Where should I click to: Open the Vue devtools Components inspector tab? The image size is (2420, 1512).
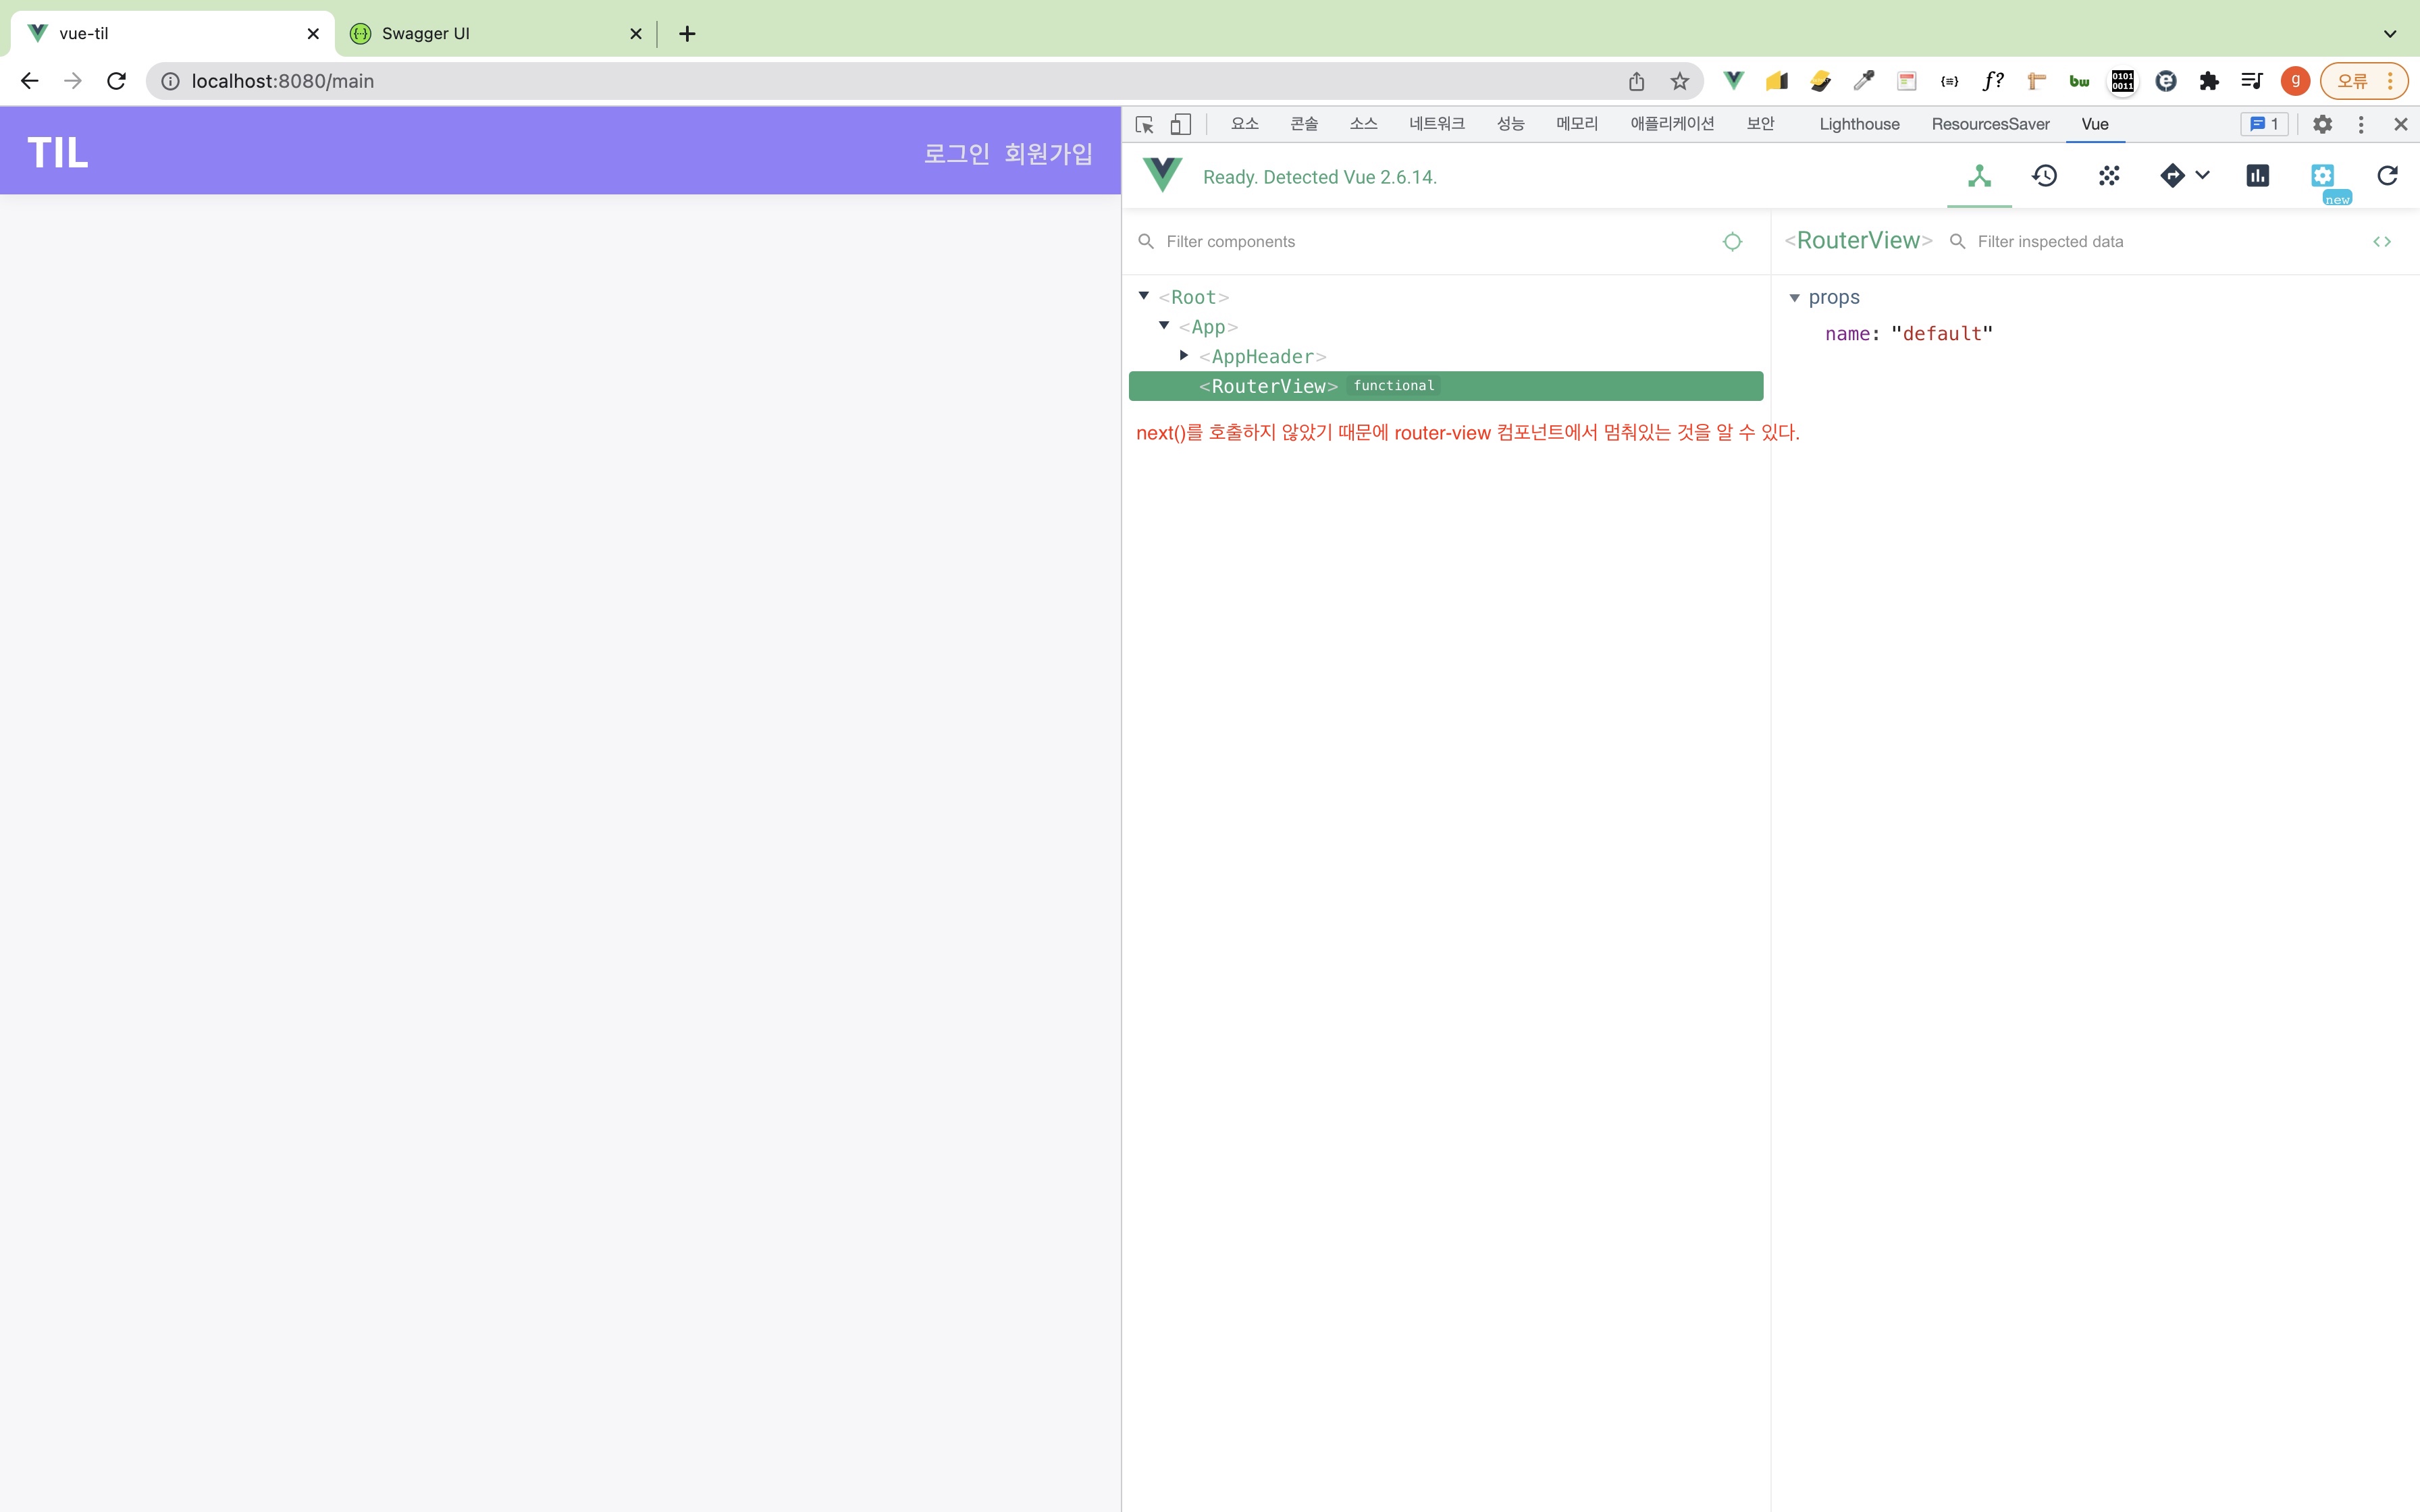coord(1979,176)
